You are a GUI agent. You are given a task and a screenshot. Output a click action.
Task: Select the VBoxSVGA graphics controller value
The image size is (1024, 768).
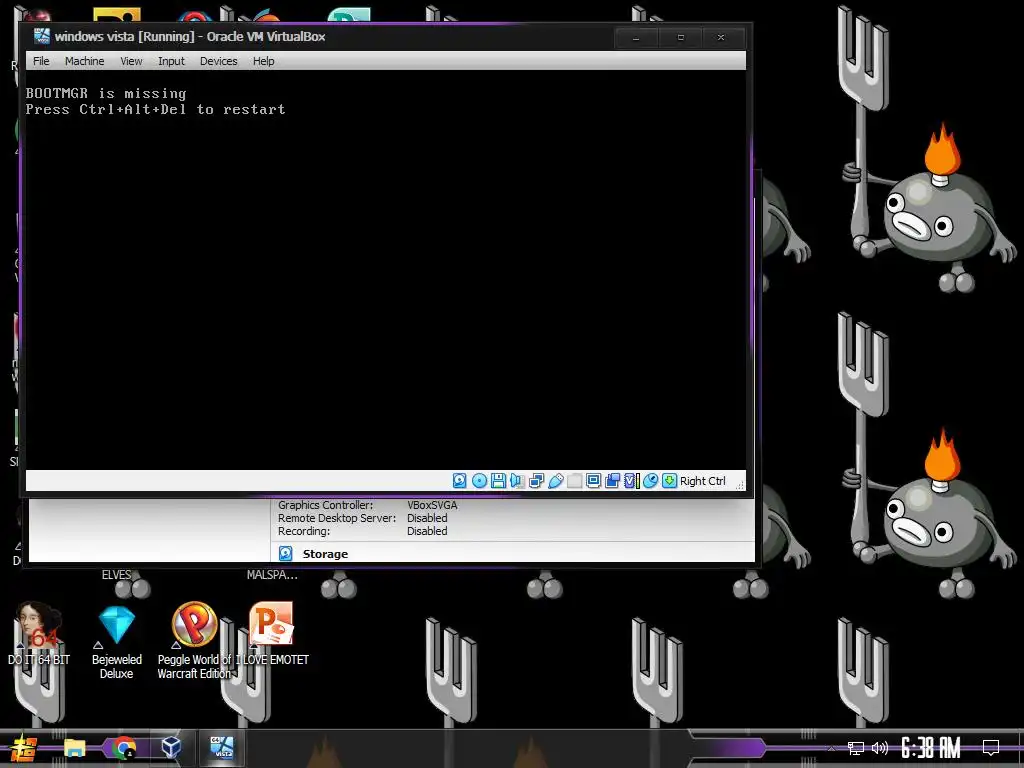(432, 505)
